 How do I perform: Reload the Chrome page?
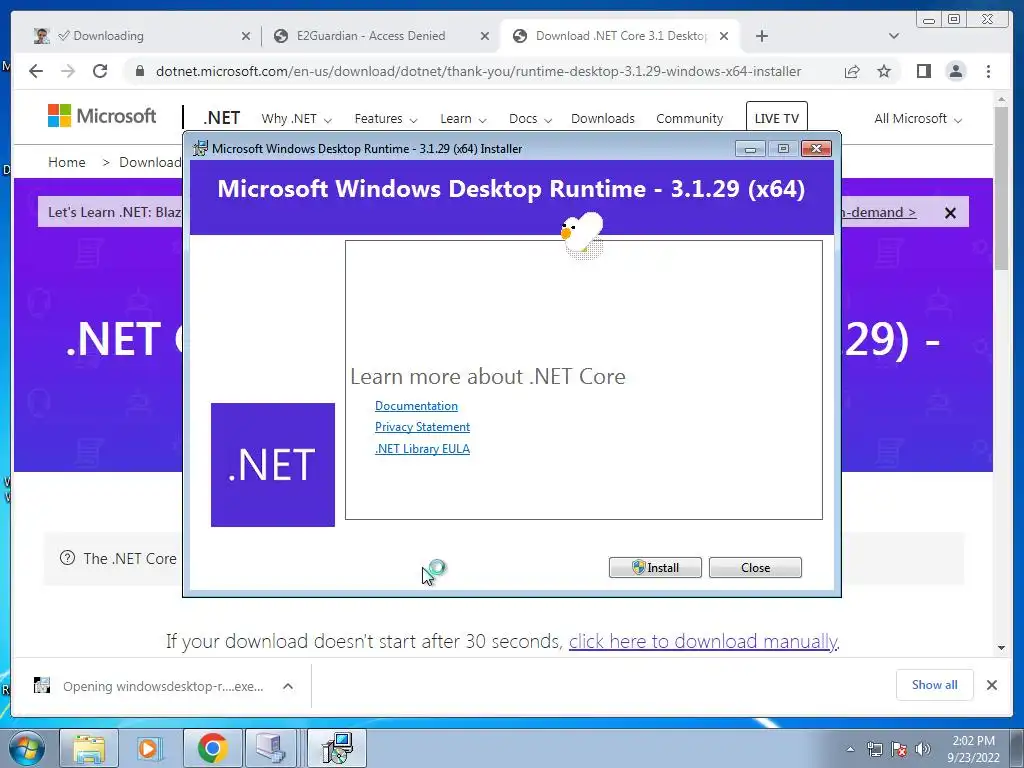coord(100,71)
